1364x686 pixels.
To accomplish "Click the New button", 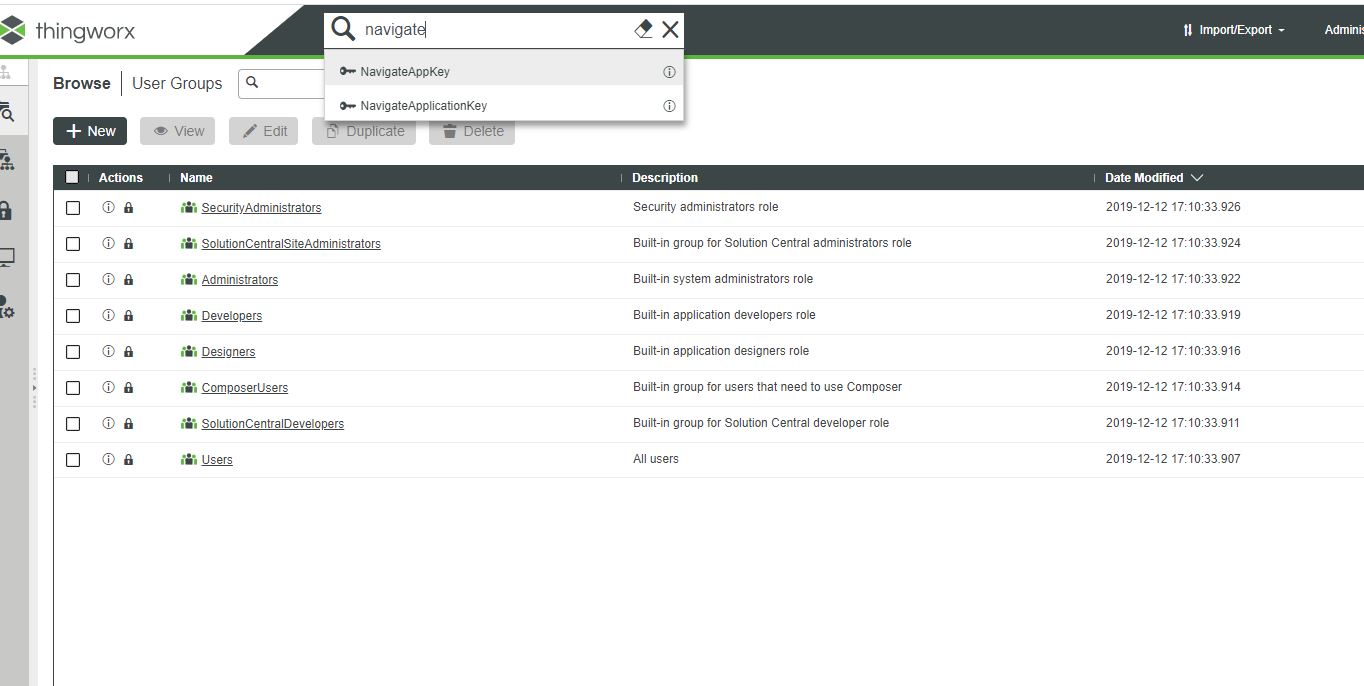I will (x=90, y=131).
